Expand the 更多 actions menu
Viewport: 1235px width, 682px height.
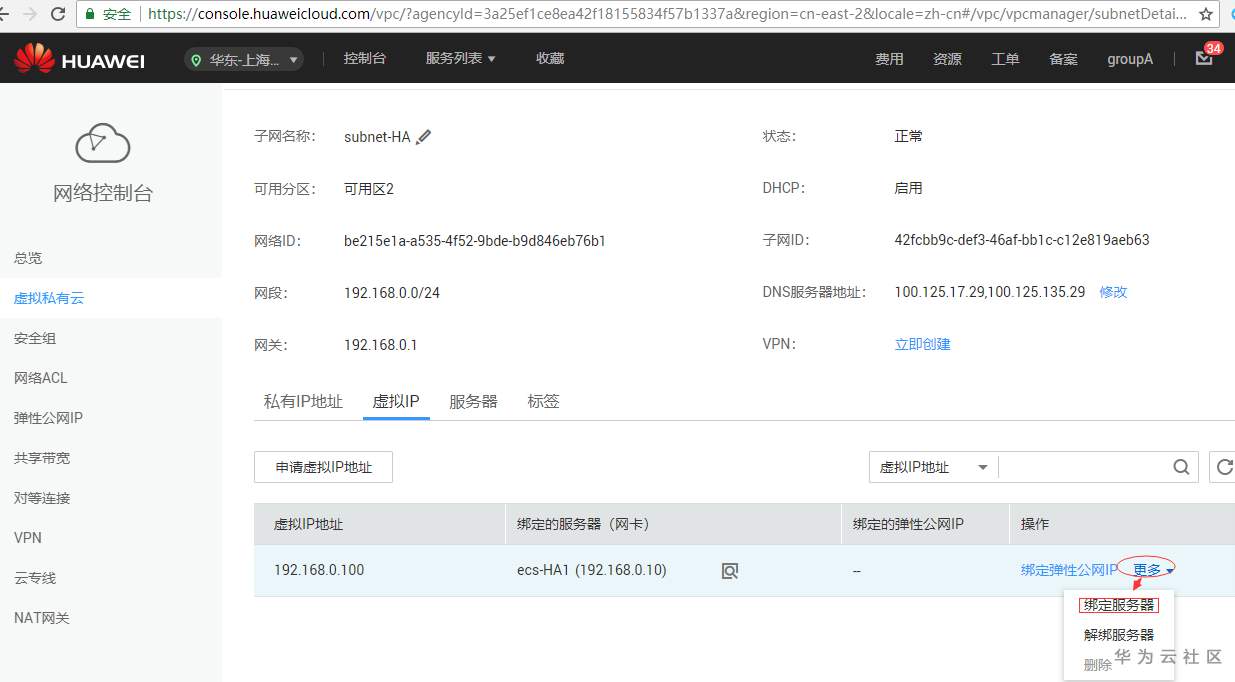[x=1153, y=570]
